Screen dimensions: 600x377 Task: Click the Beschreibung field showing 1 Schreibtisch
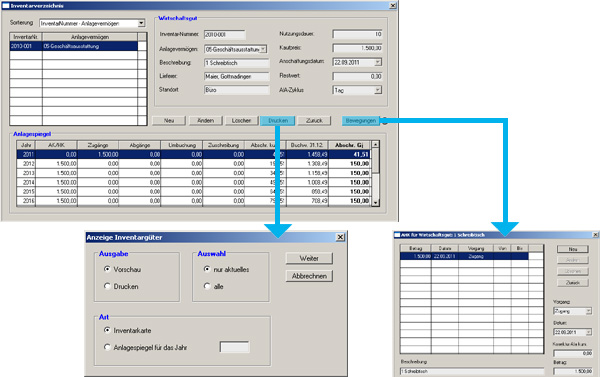(x=236, y=63)
